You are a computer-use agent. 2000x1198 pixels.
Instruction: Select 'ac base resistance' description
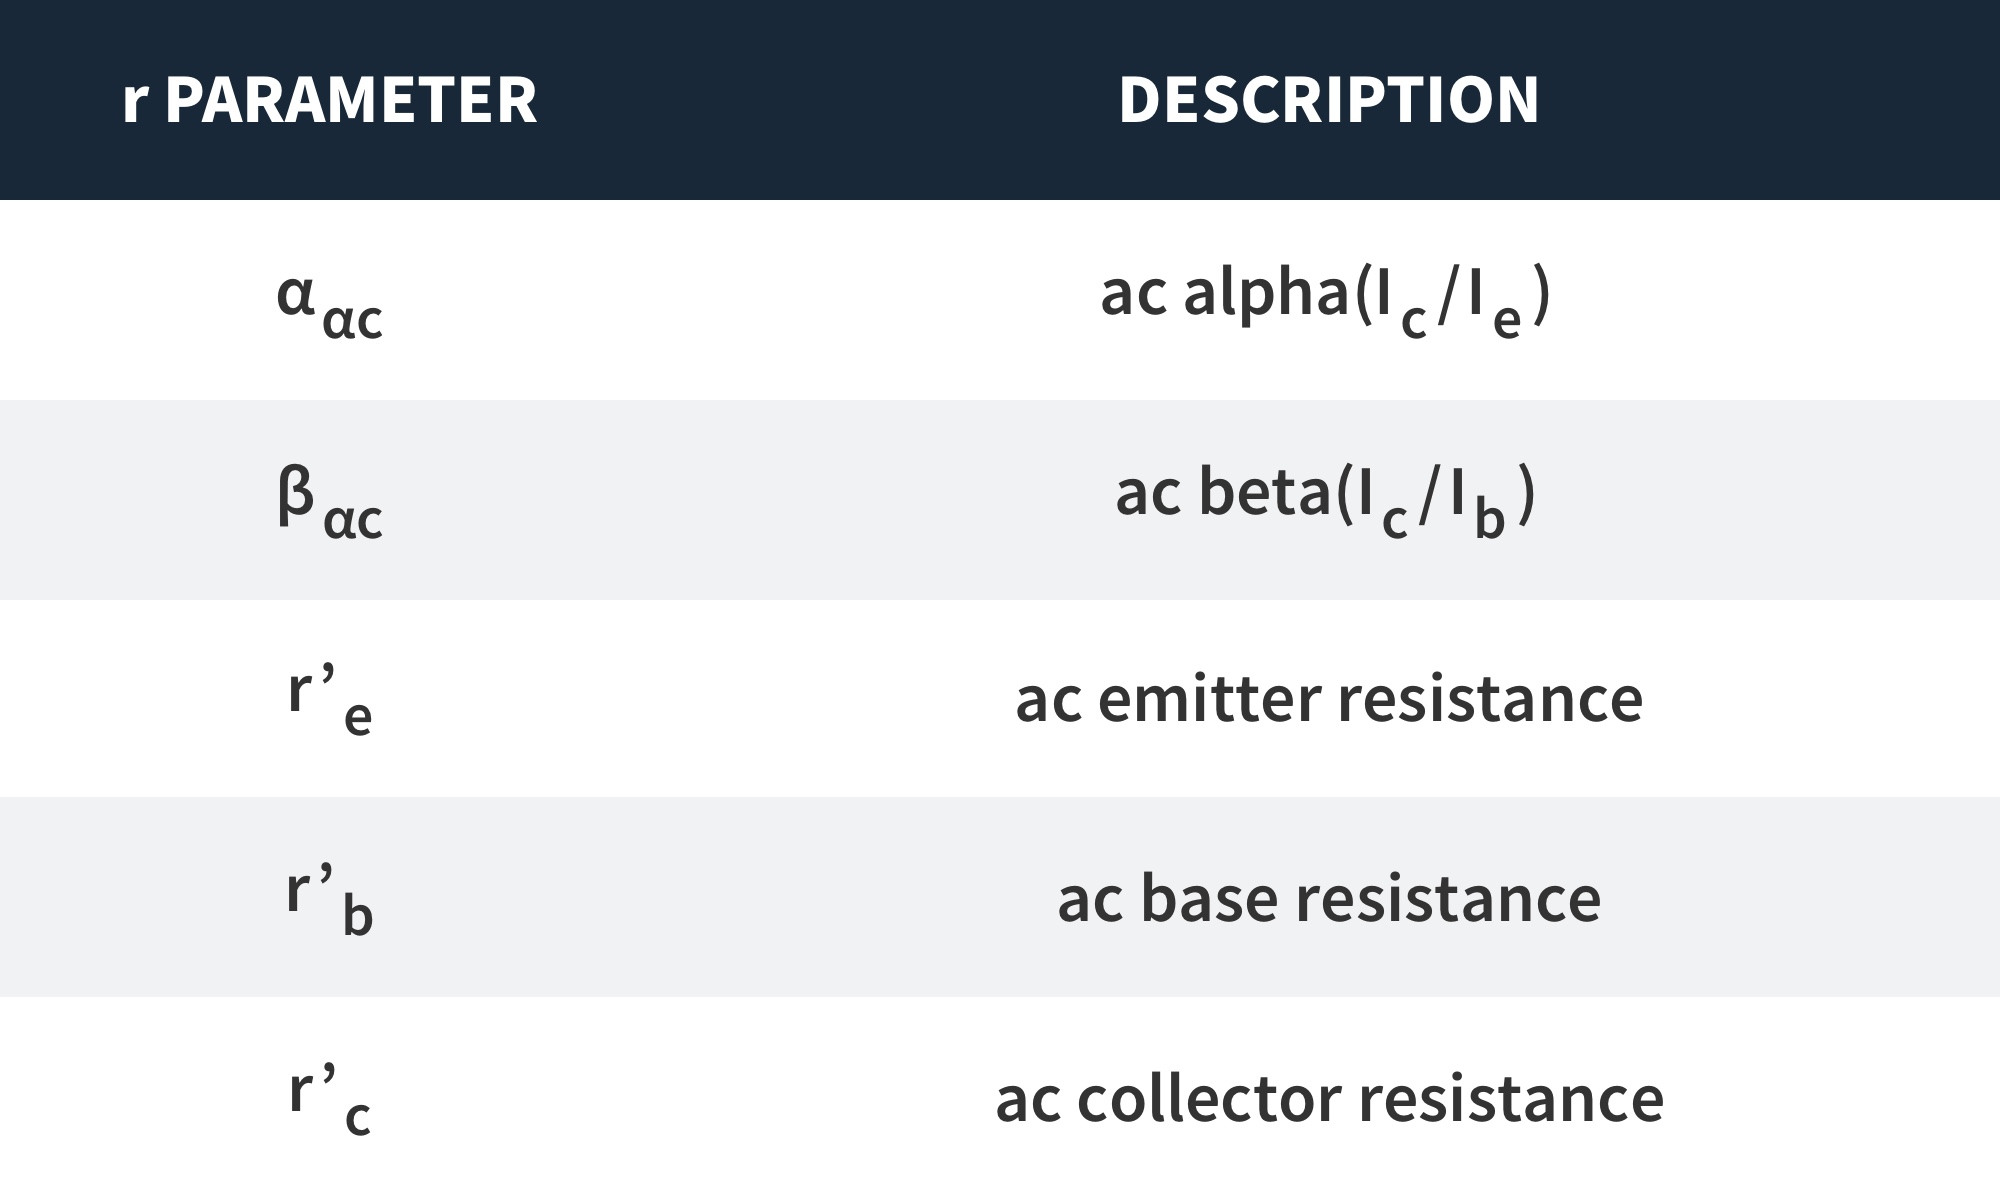click(x=1329, y=899)
